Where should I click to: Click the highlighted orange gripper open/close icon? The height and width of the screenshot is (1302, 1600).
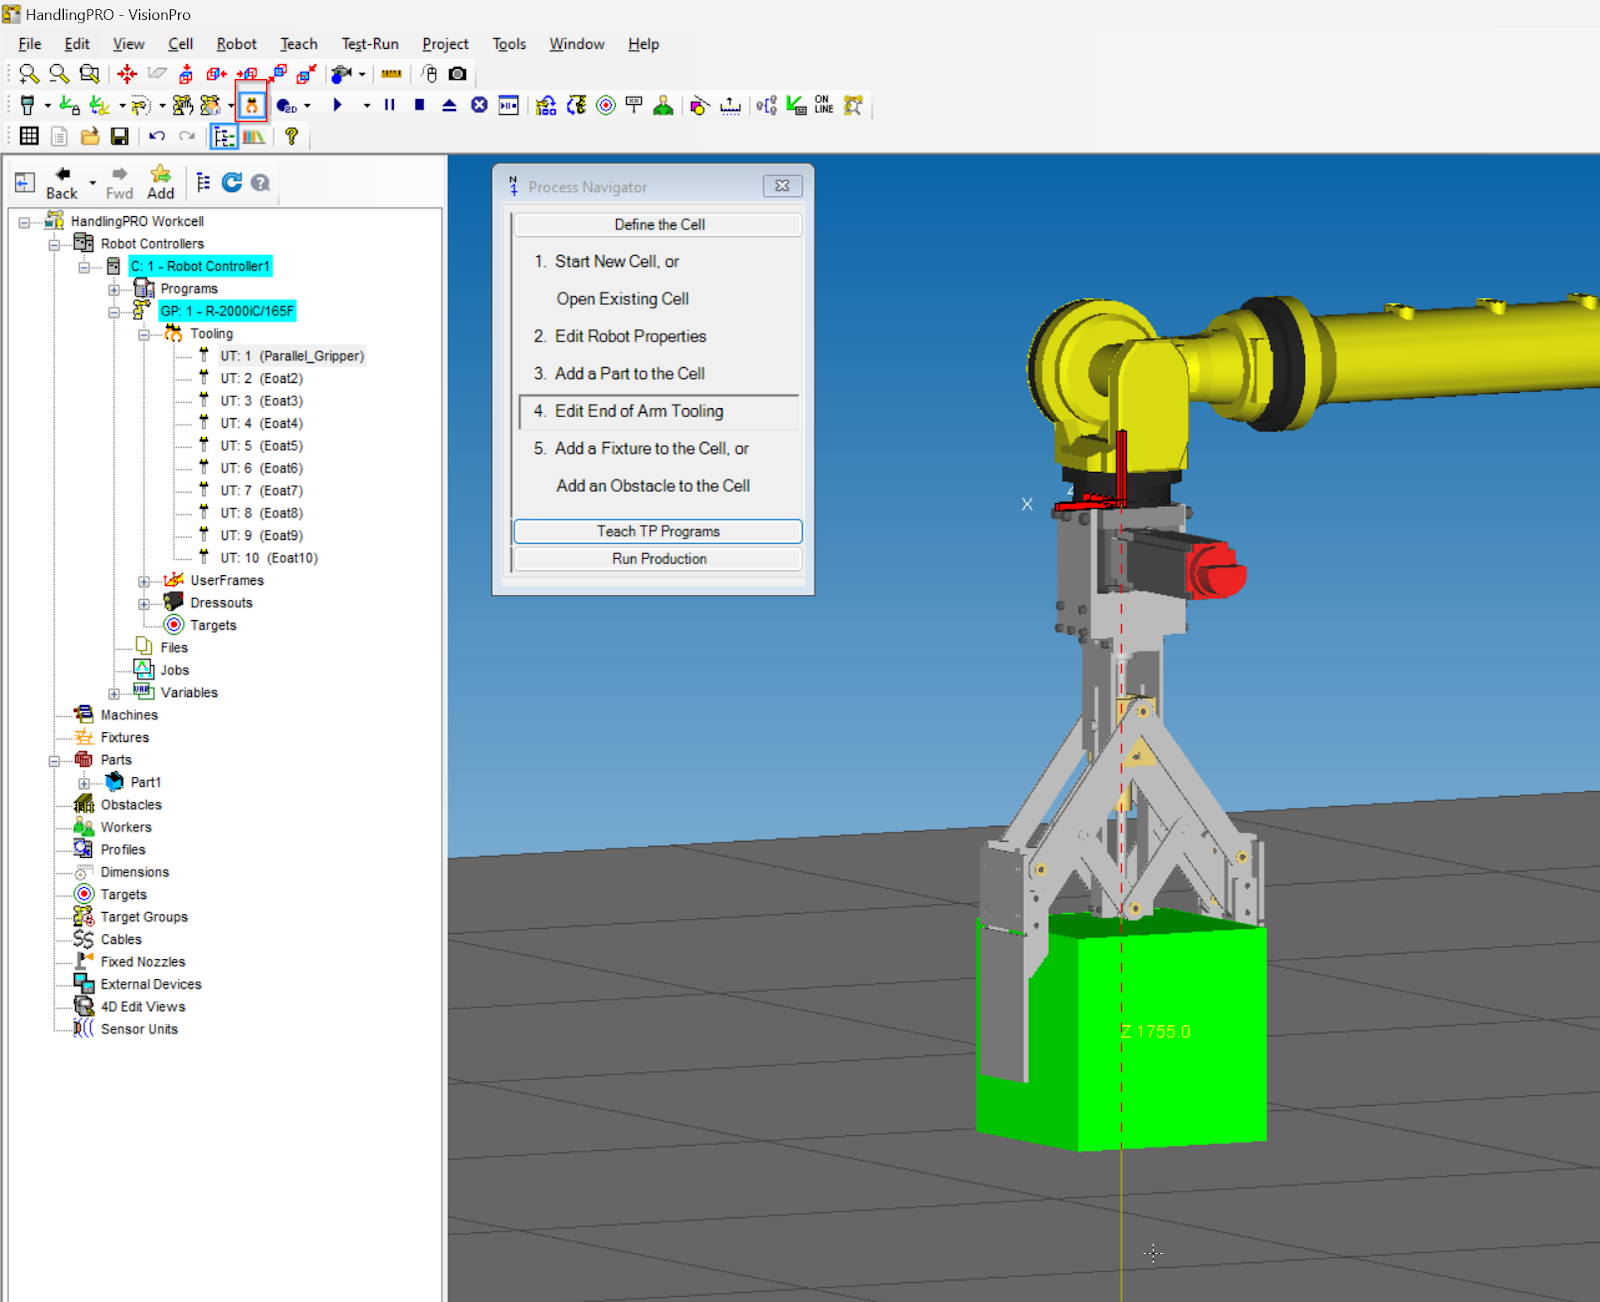(x=252, y=105)
